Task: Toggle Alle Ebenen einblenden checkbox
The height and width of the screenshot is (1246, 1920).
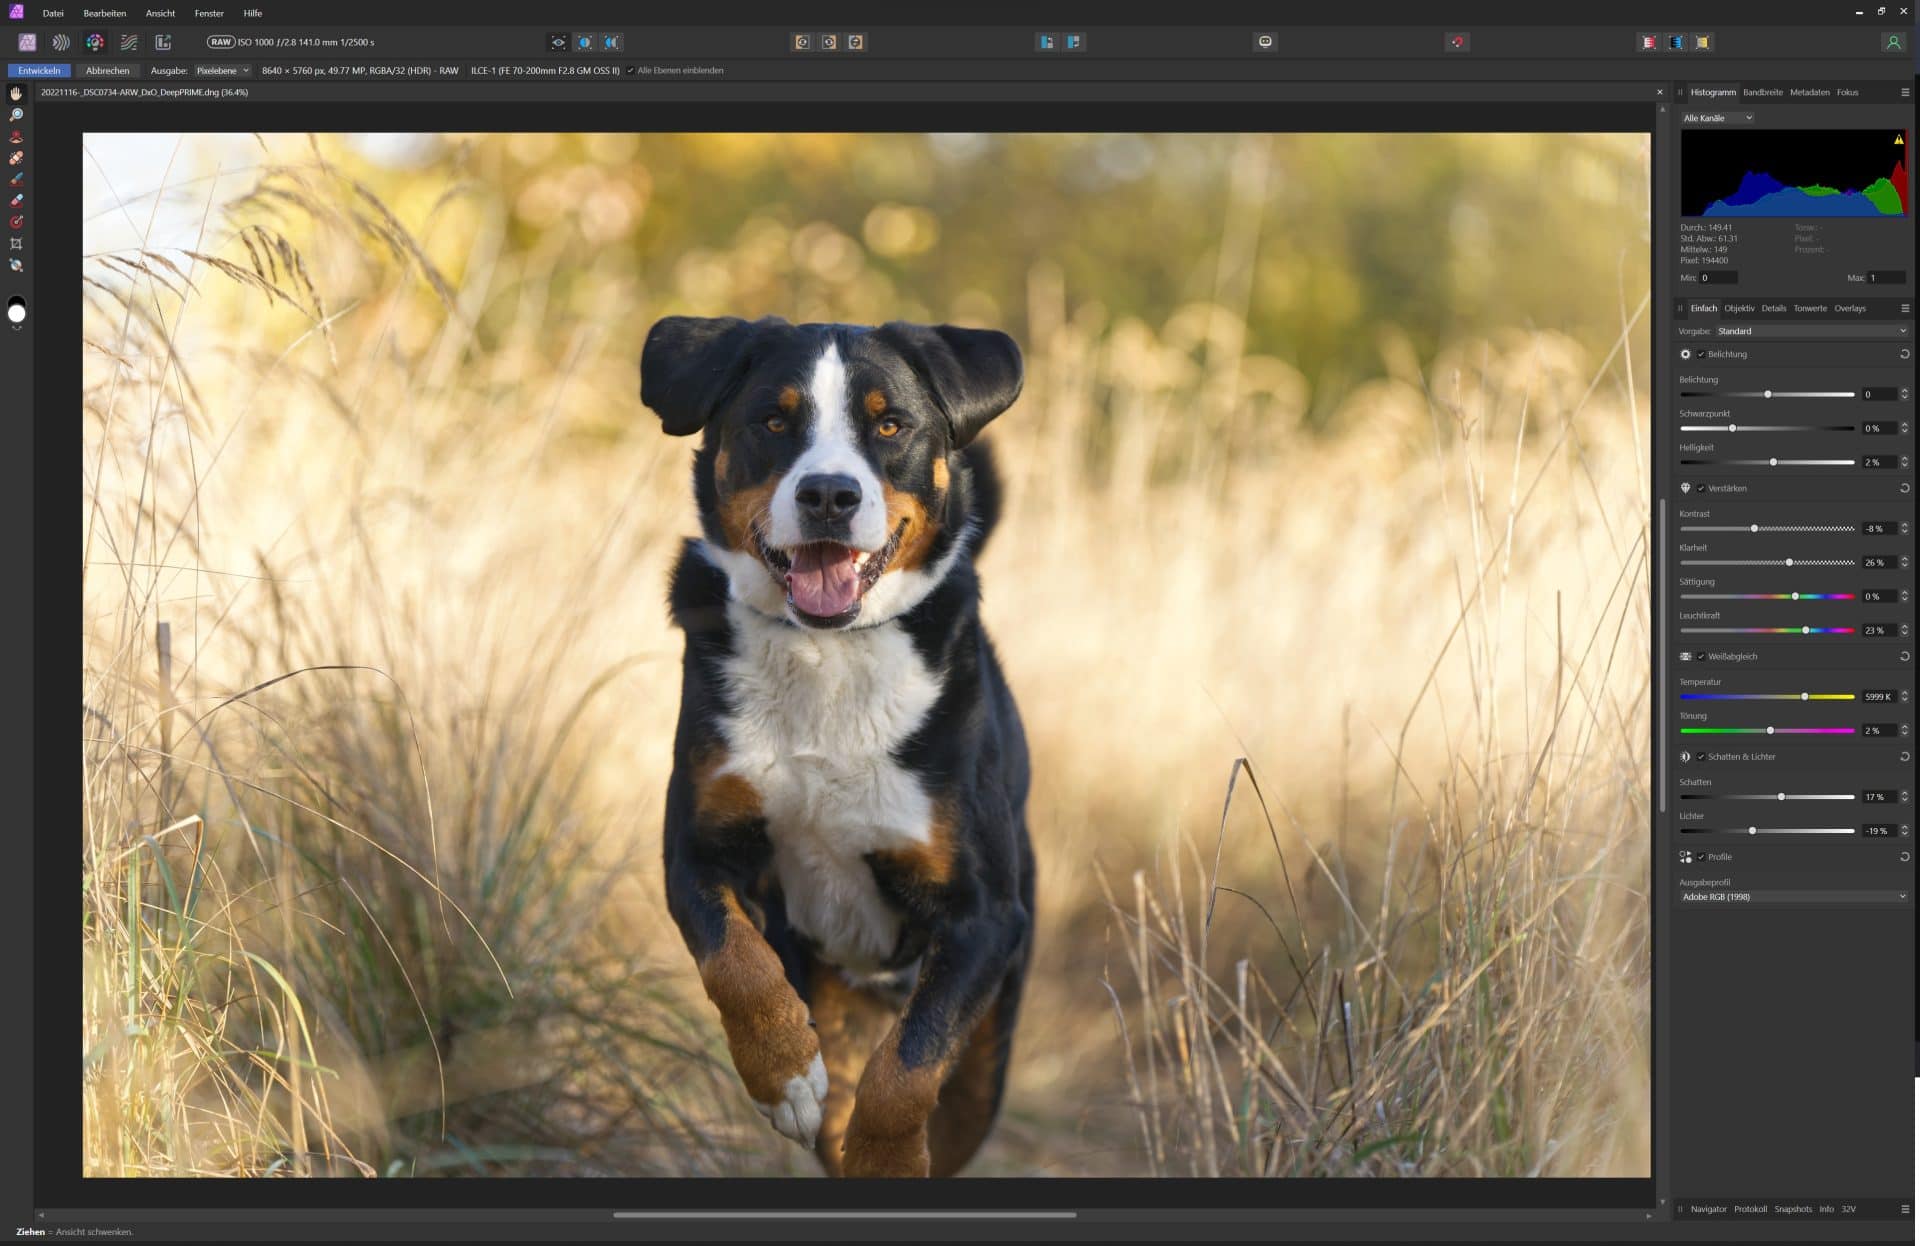Action: click(630, 71)
